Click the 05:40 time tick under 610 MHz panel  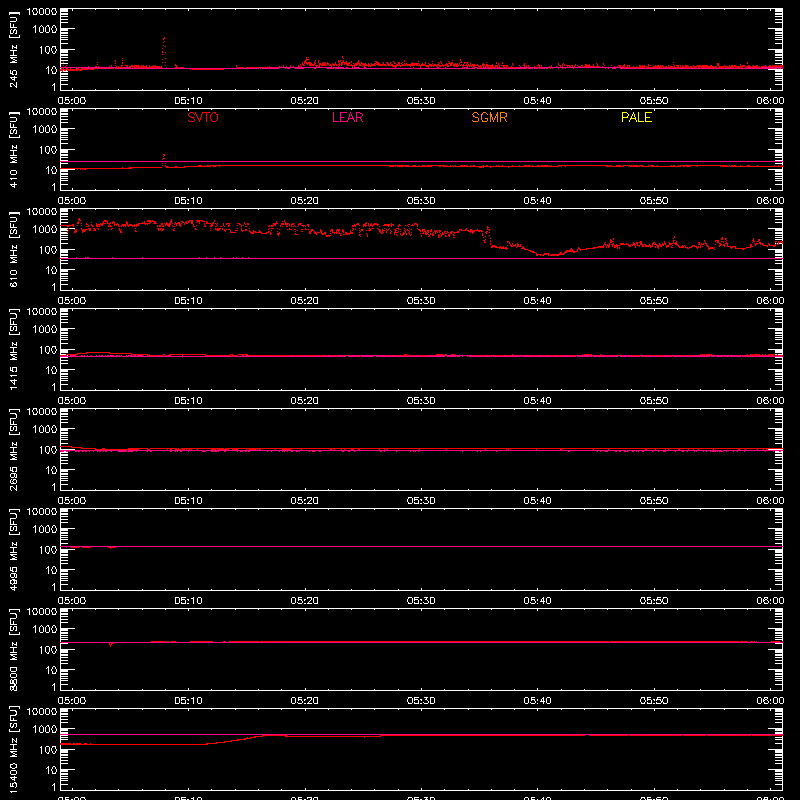click(x=537, y=301)
